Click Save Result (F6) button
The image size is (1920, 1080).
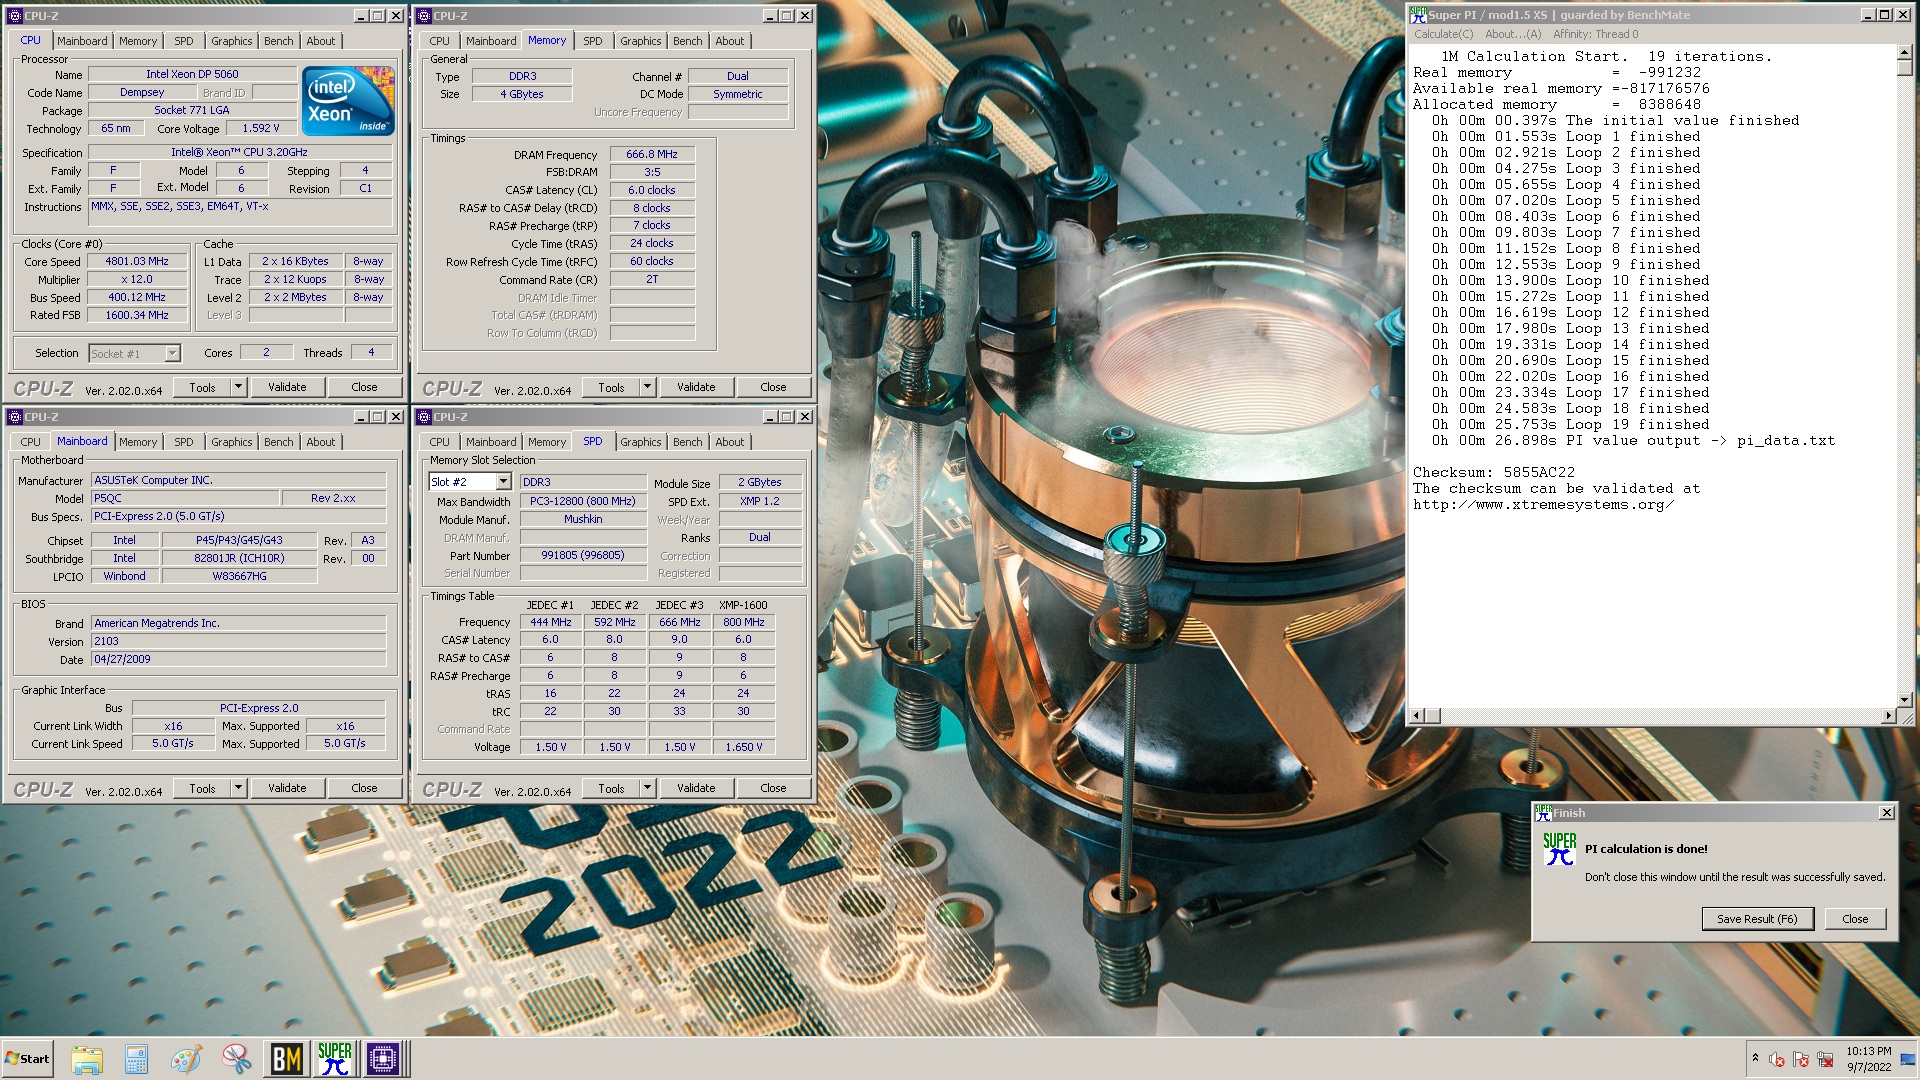point(1757,919)
